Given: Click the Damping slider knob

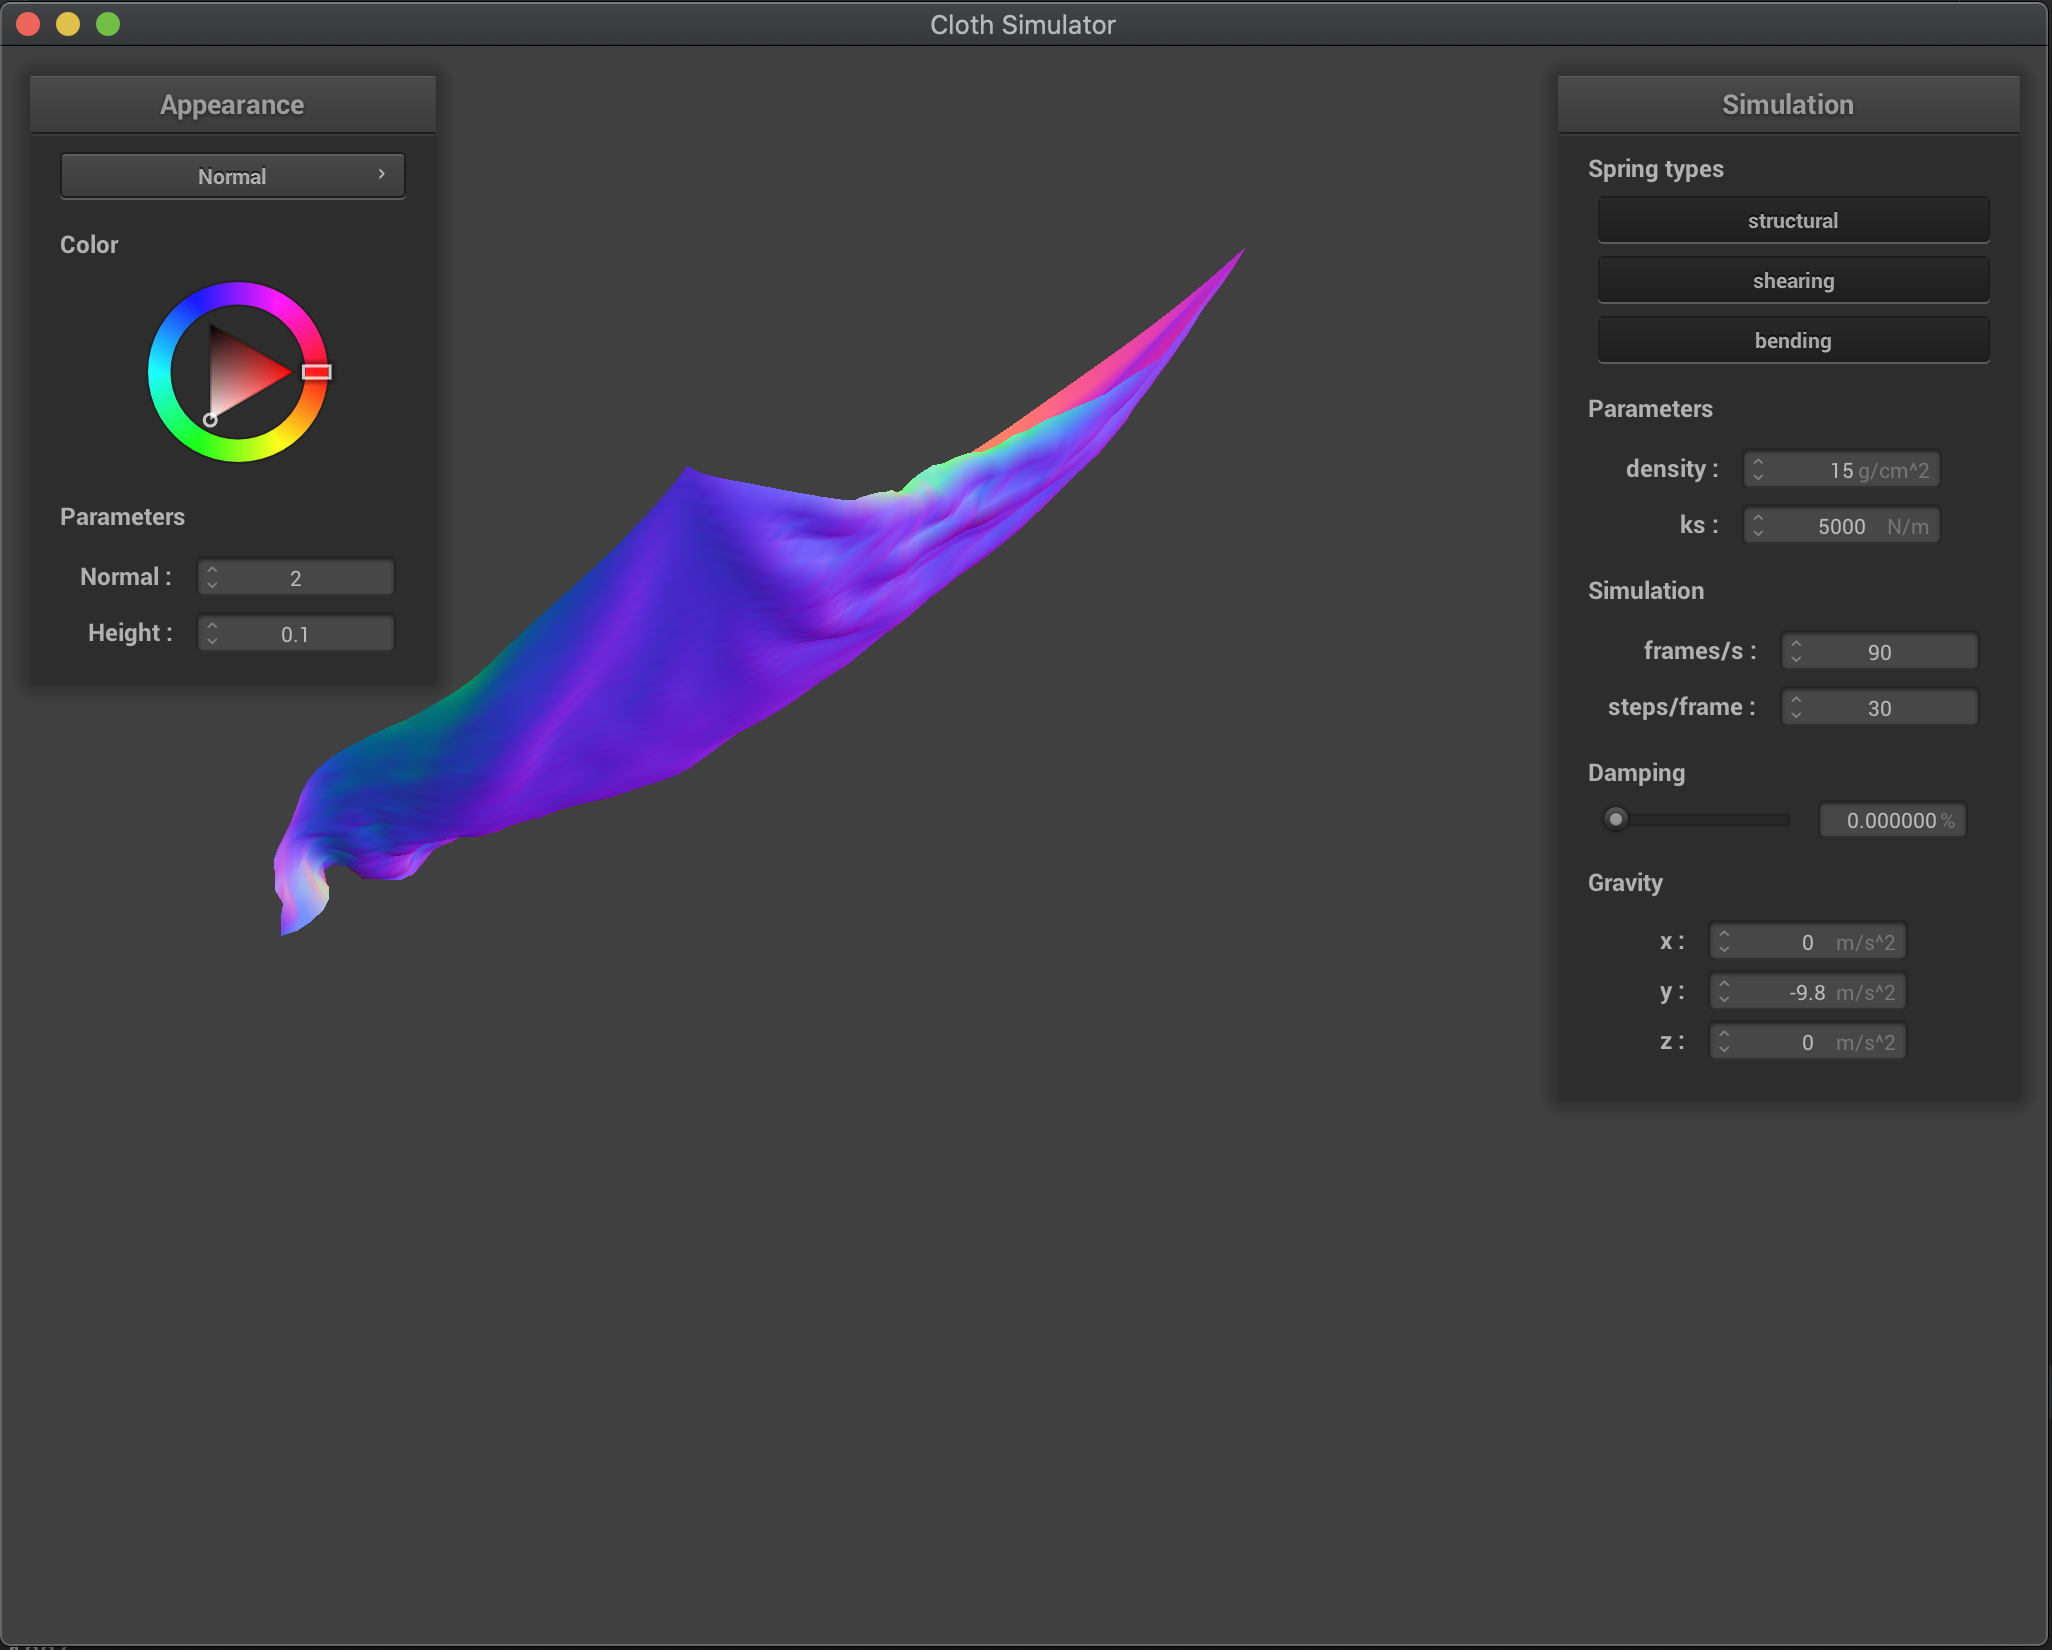Looking at the screenshot, I should [x=1615, y=819].
